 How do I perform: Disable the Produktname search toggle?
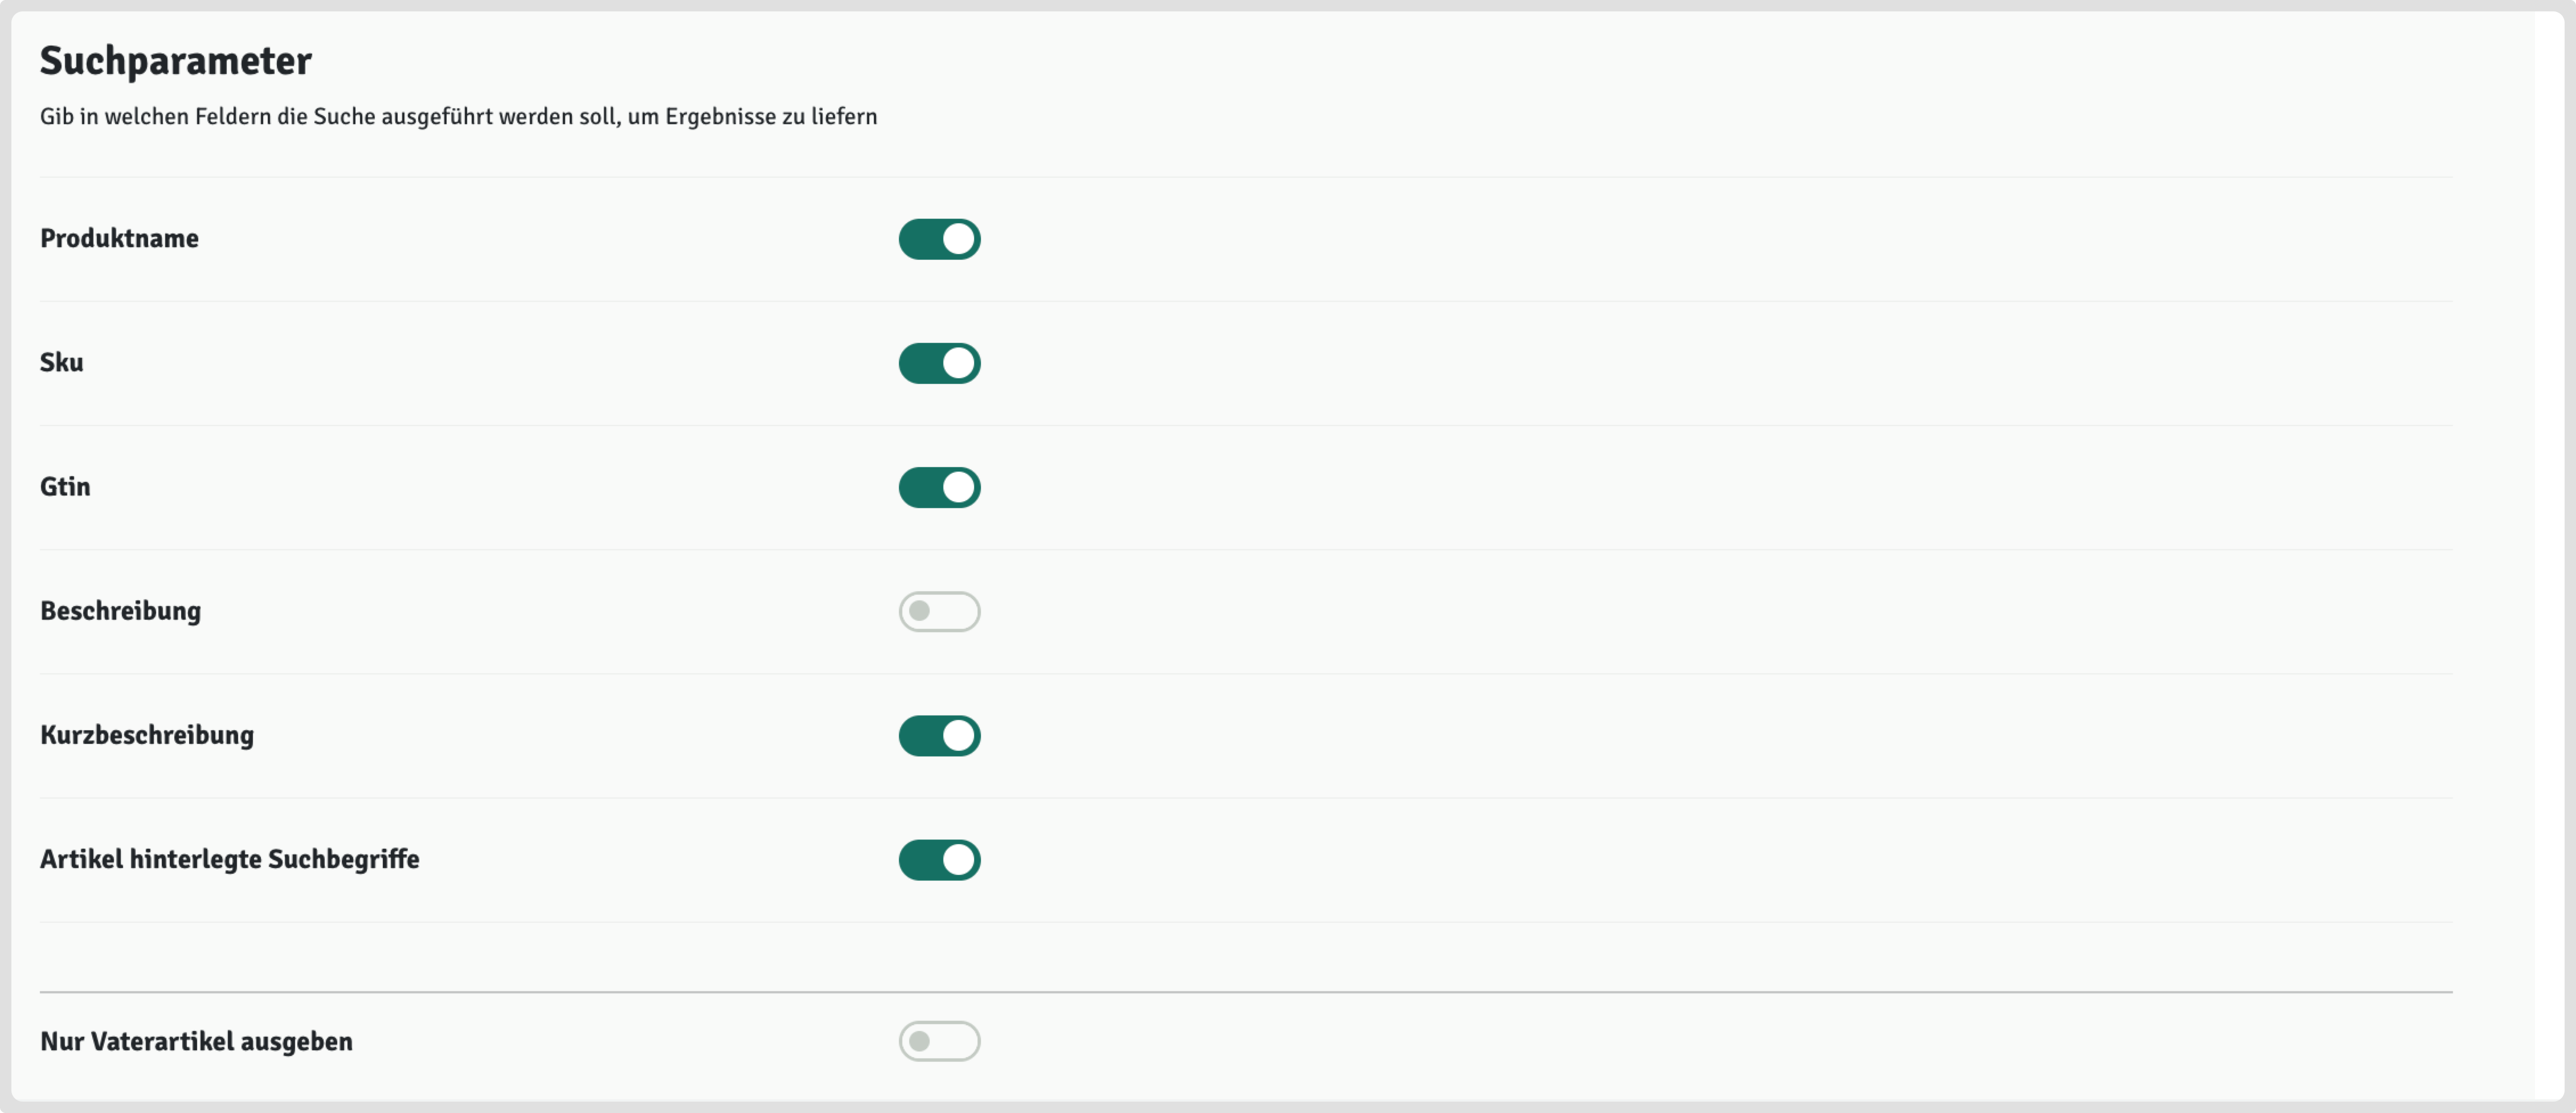coord(939,239)
